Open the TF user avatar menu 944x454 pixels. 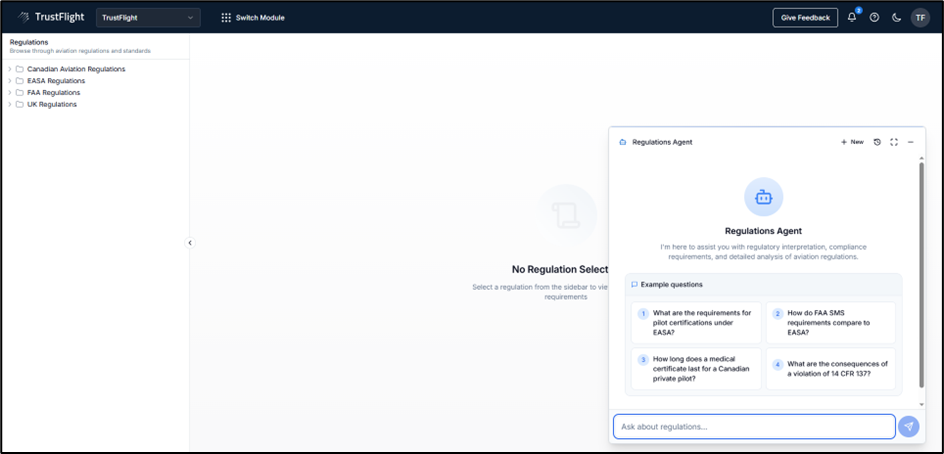pyautogui.click(x=920, y=17)
